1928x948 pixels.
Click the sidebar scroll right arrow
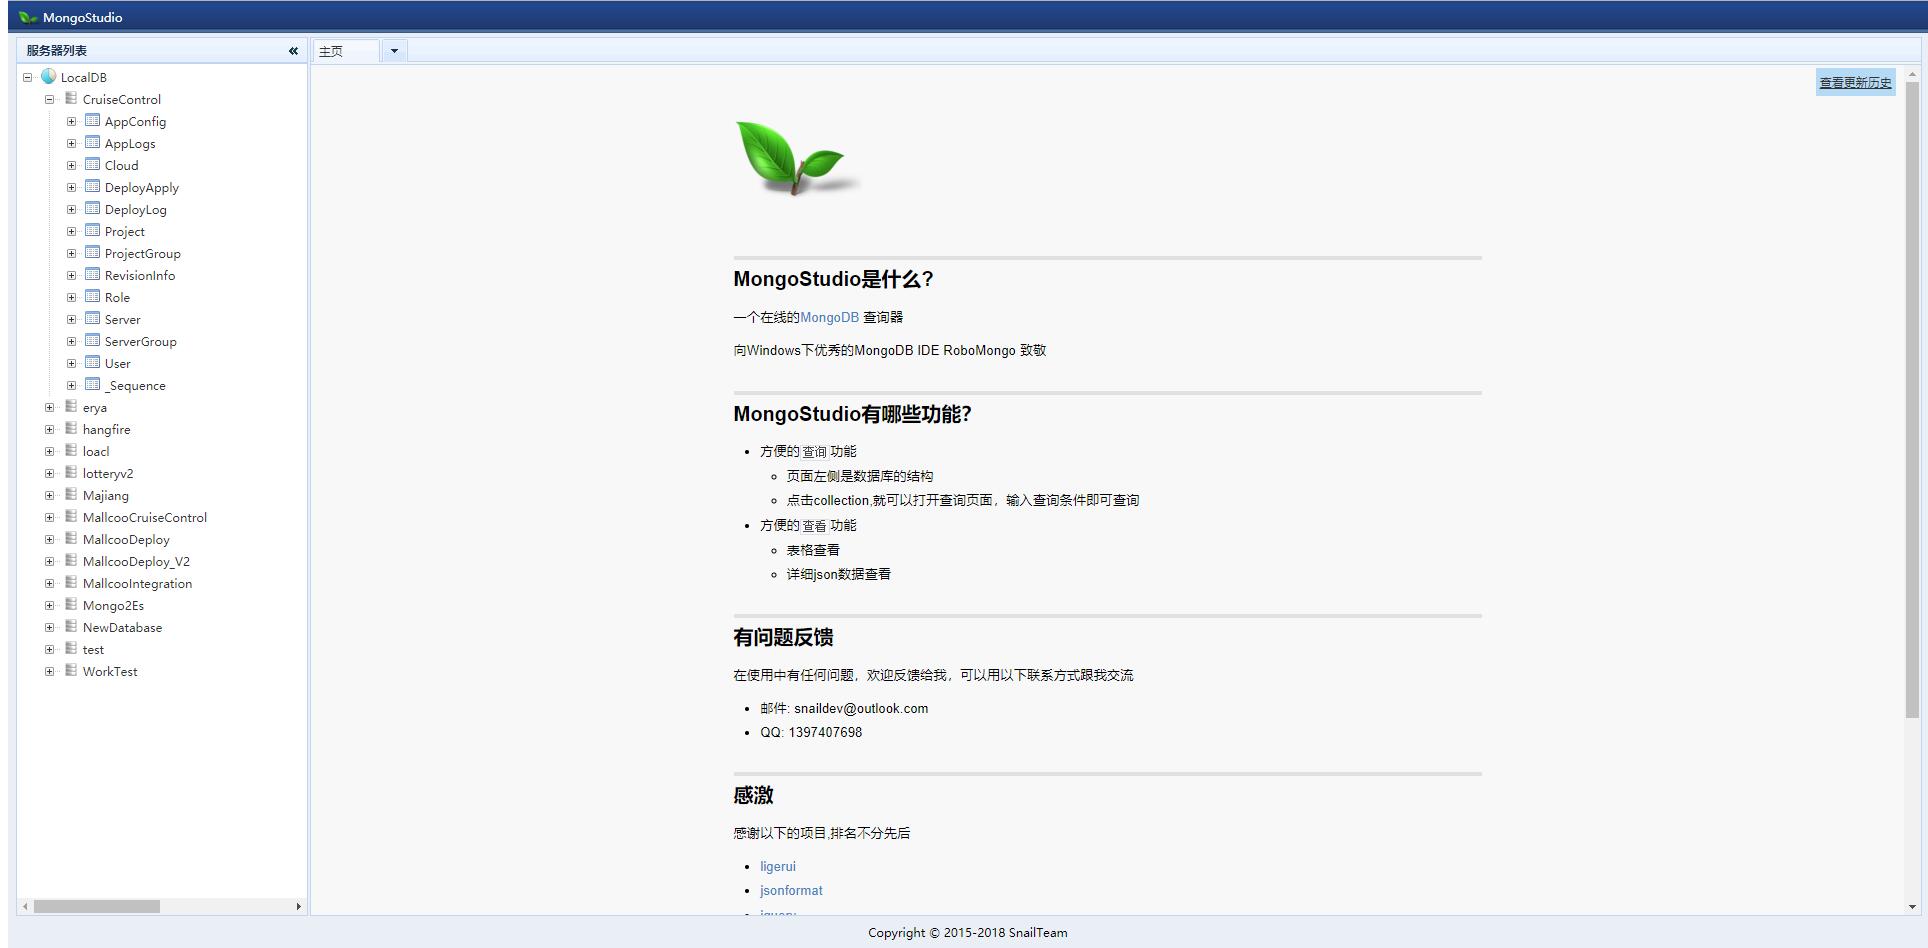(x=298, y=906)
